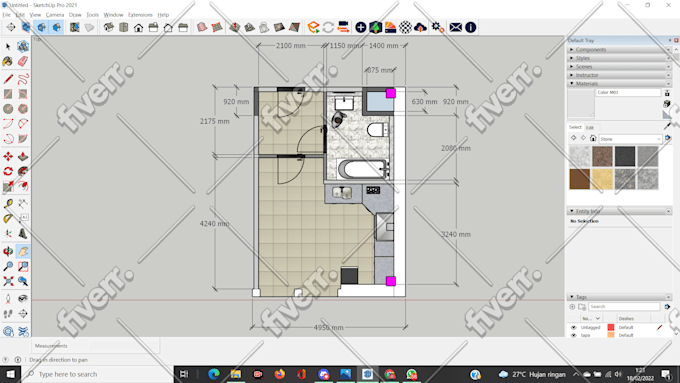Switch to Front view house icon
Viewport: 680px width, 383px height.
click(138, 27)
